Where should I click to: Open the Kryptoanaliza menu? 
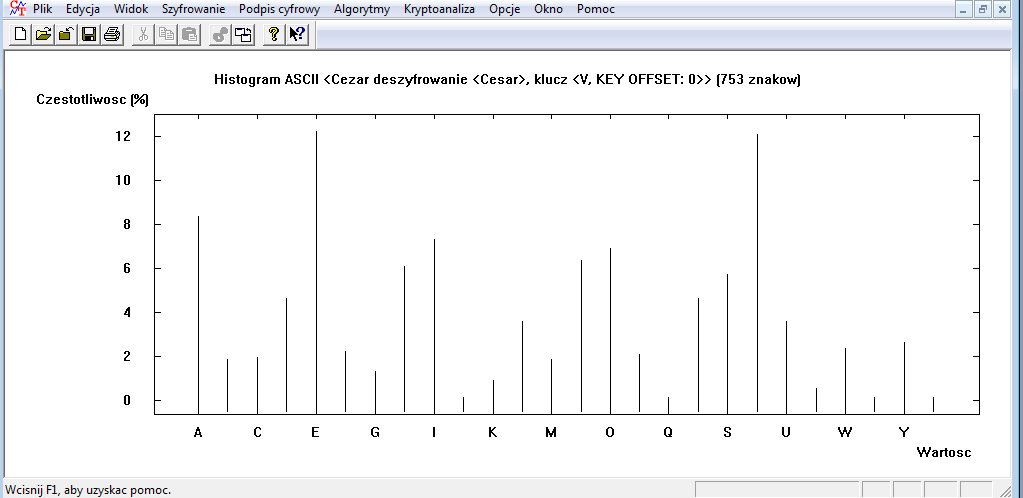click(439, 9)
